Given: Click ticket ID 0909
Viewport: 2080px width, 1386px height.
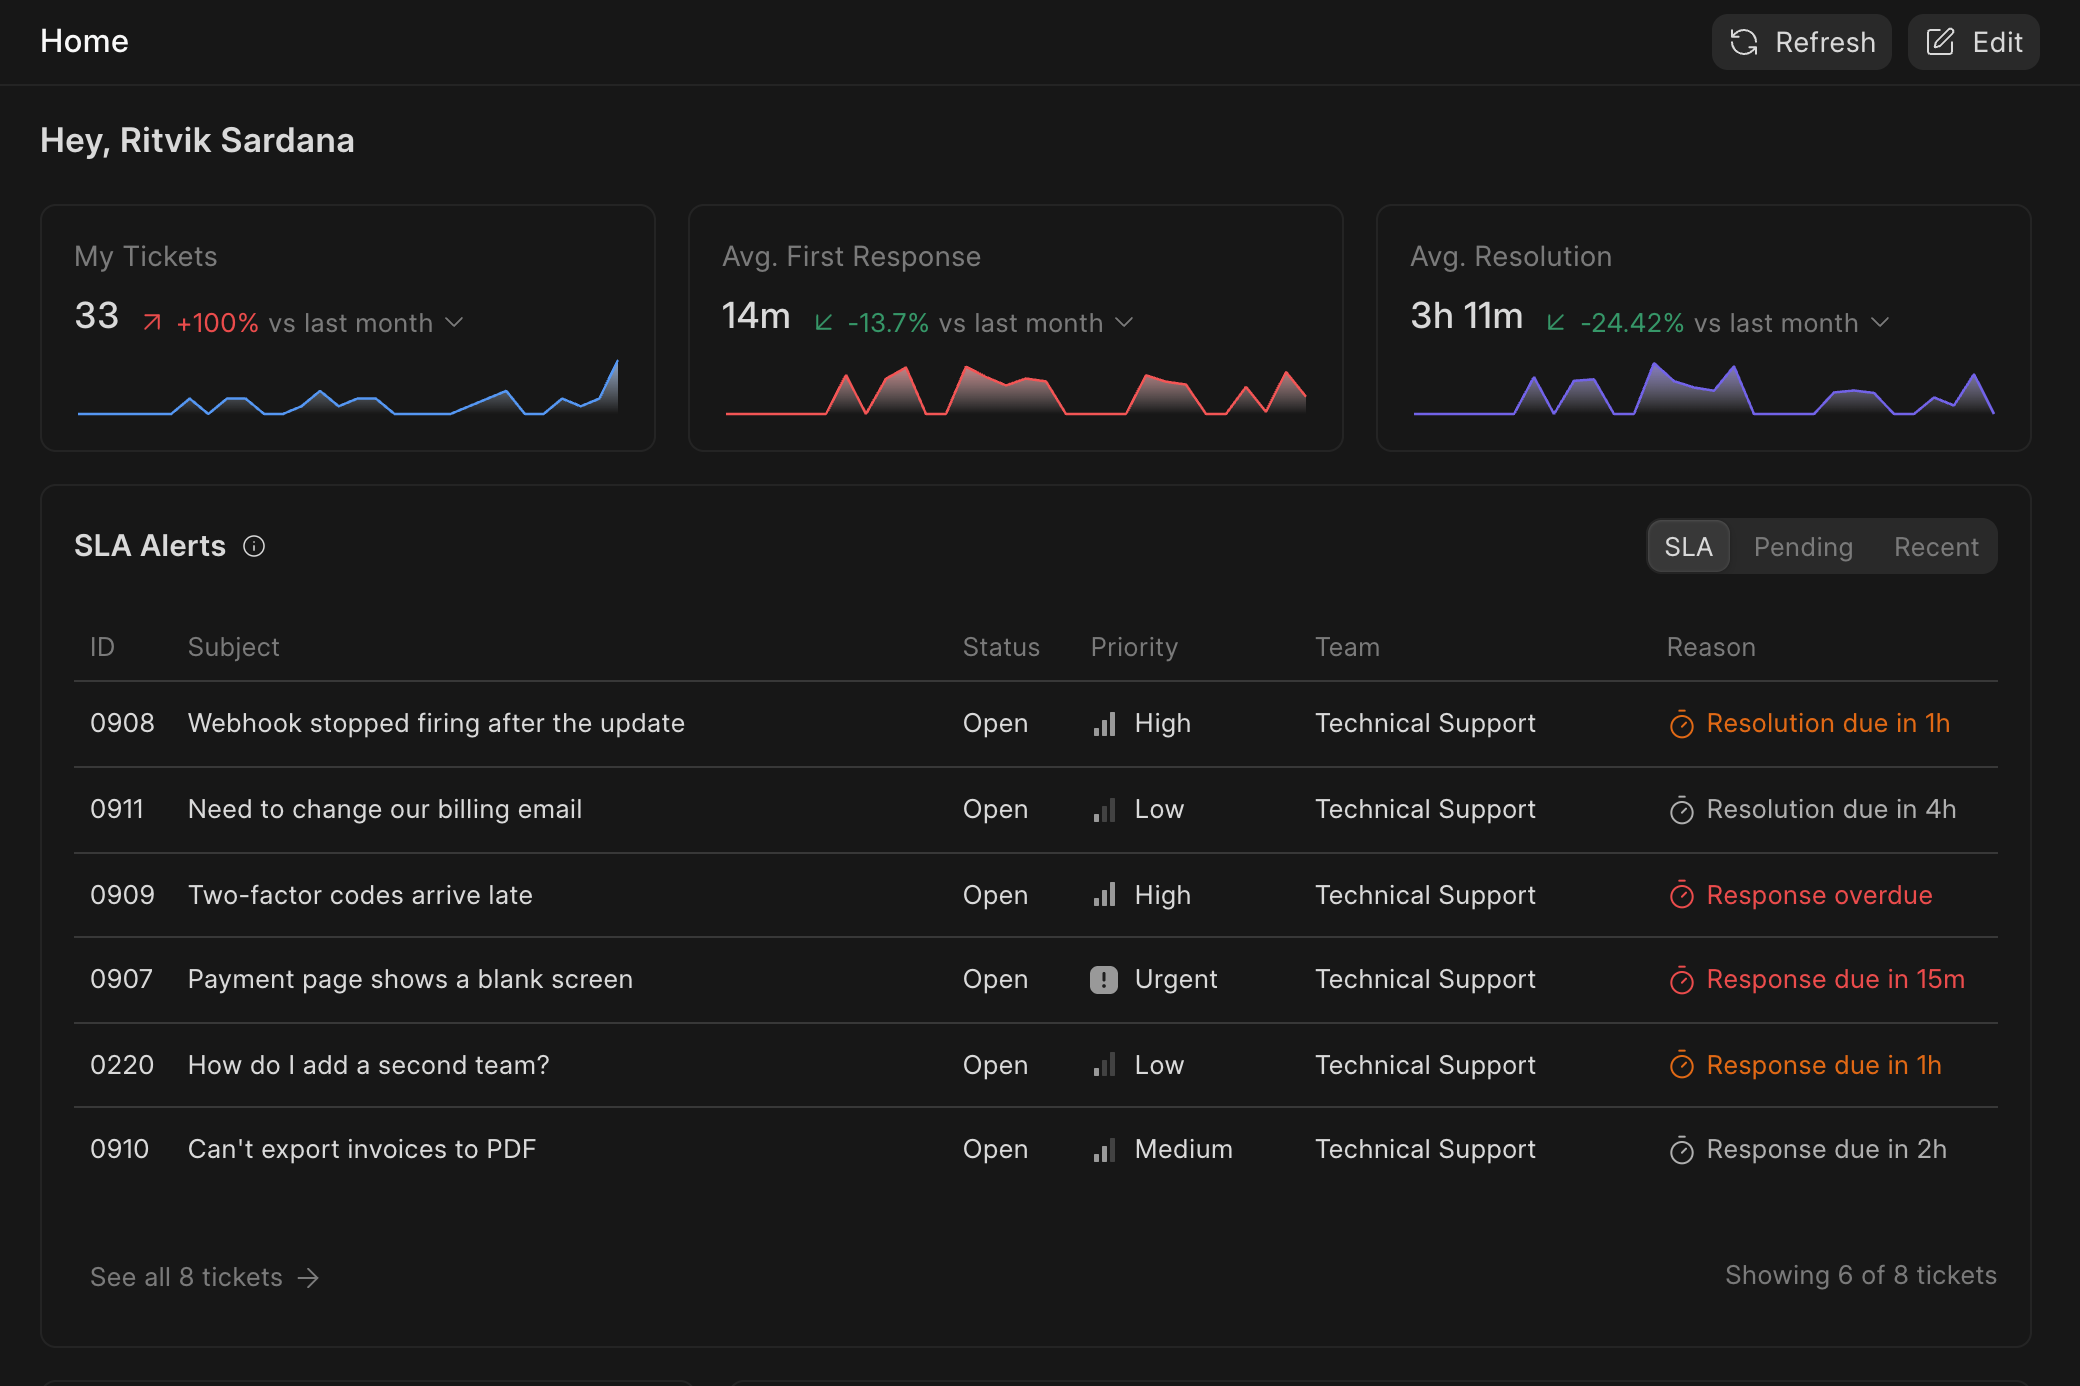Looking at the screenshot, I should [x=122, y=895].
